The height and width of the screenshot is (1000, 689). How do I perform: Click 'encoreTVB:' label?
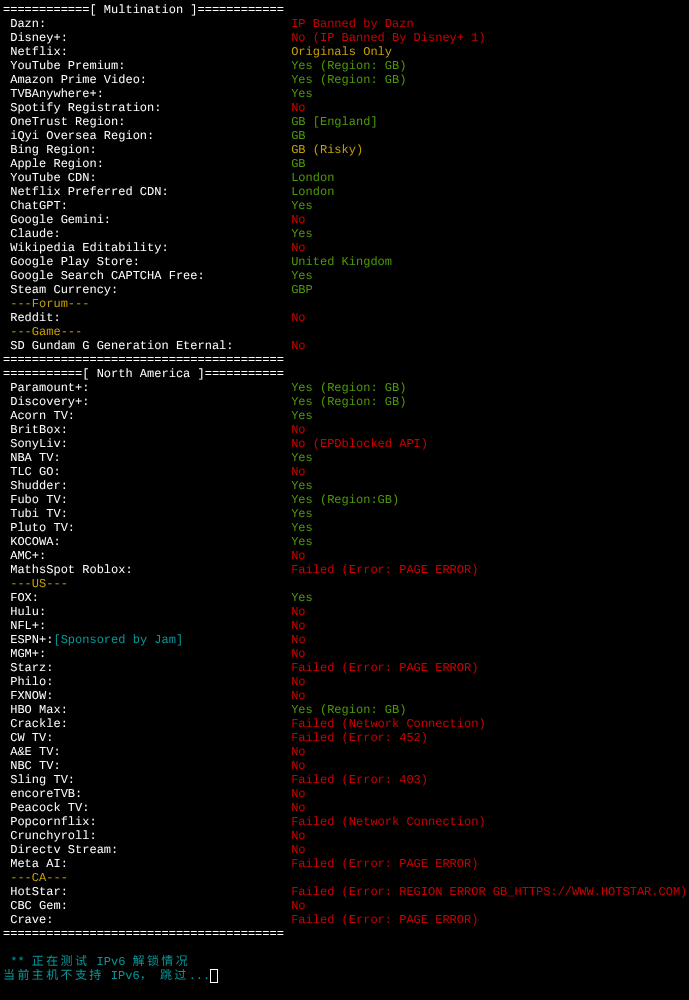(46, 795)
